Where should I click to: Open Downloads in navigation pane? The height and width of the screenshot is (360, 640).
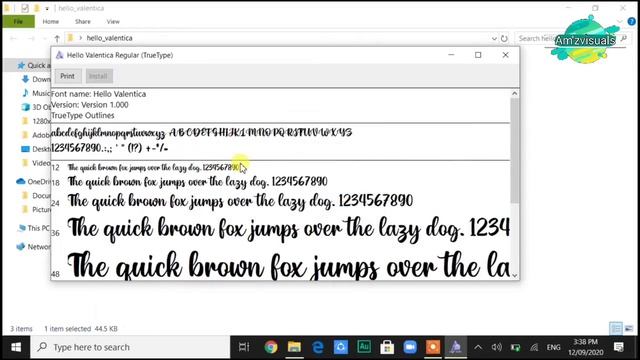(x=36, y=79)
